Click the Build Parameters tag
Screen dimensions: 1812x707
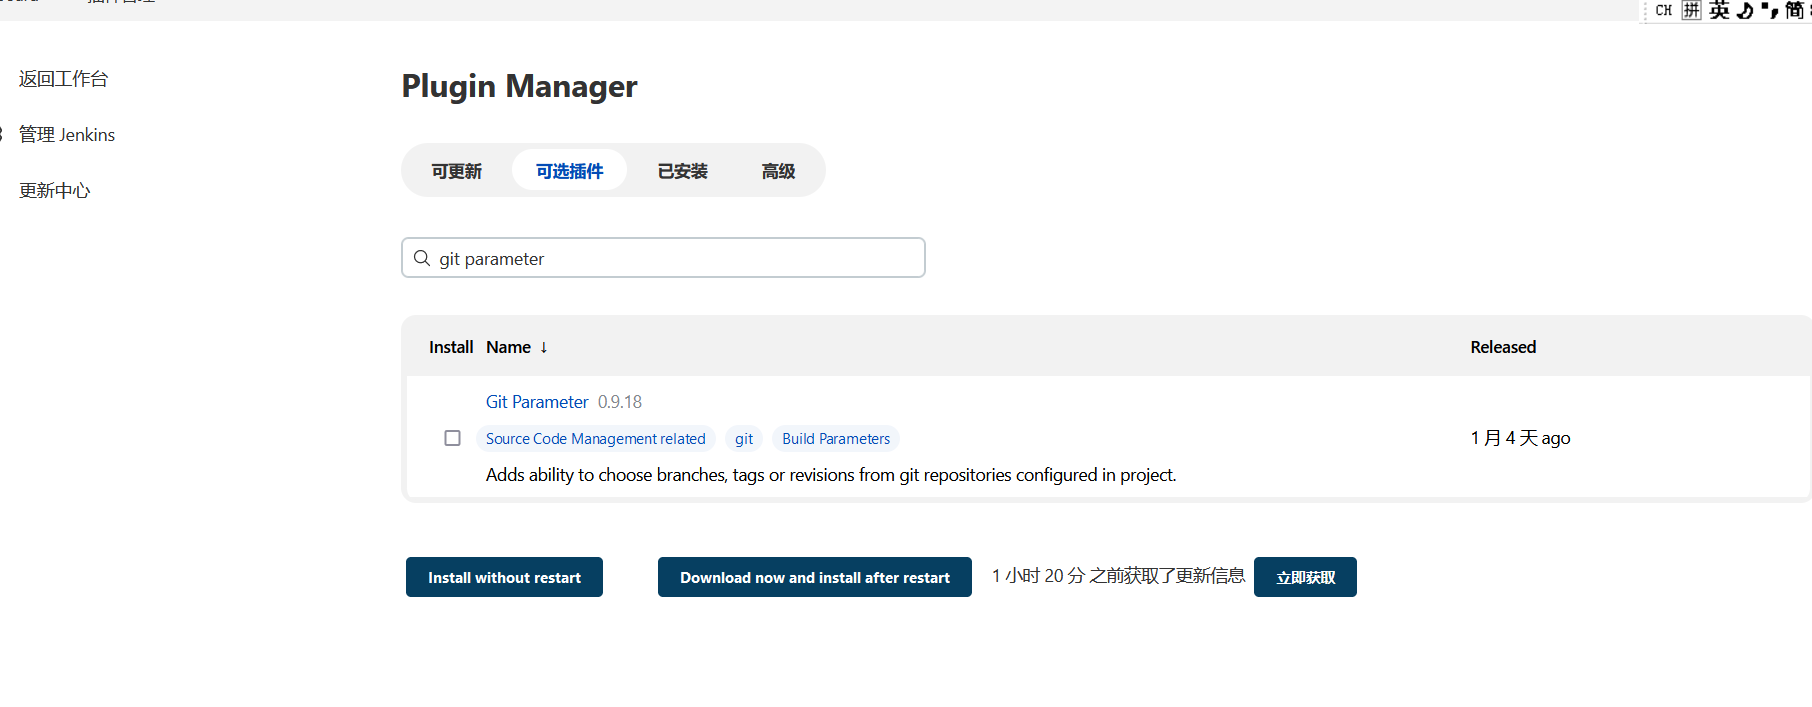(x=836, y=439)
